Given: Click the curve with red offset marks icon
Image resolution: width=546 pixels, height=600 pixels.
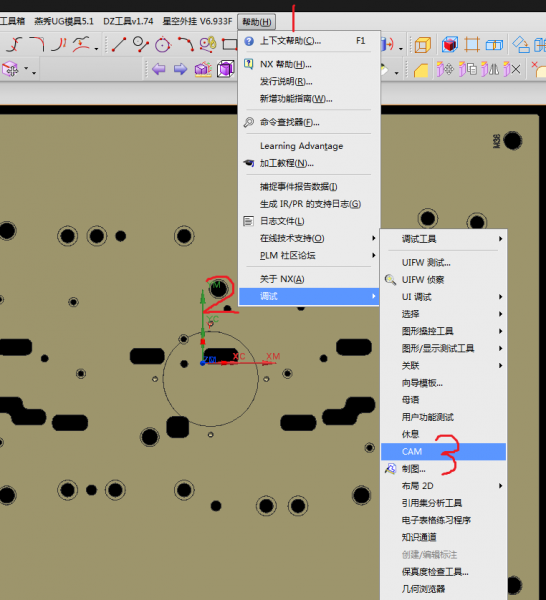Looking at the screenshot, I should point(59,44).
